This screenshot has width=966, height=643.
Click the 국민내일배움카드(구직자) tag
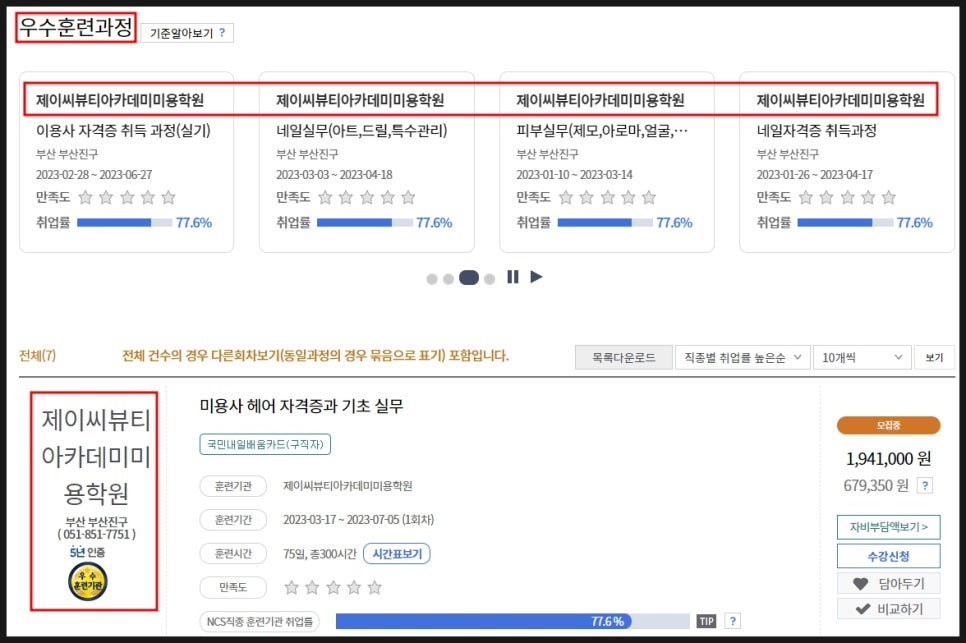(265, 444)
